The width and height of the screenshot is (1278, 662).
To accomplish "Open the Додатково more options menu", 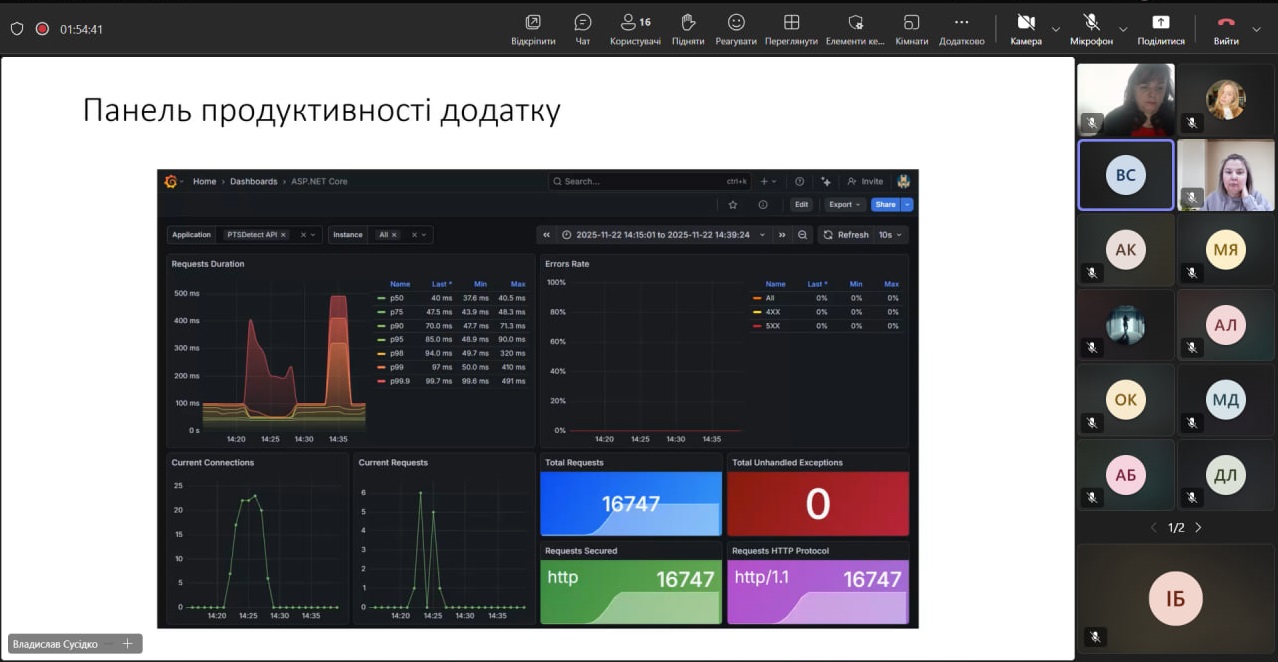I will pos(961,23).
